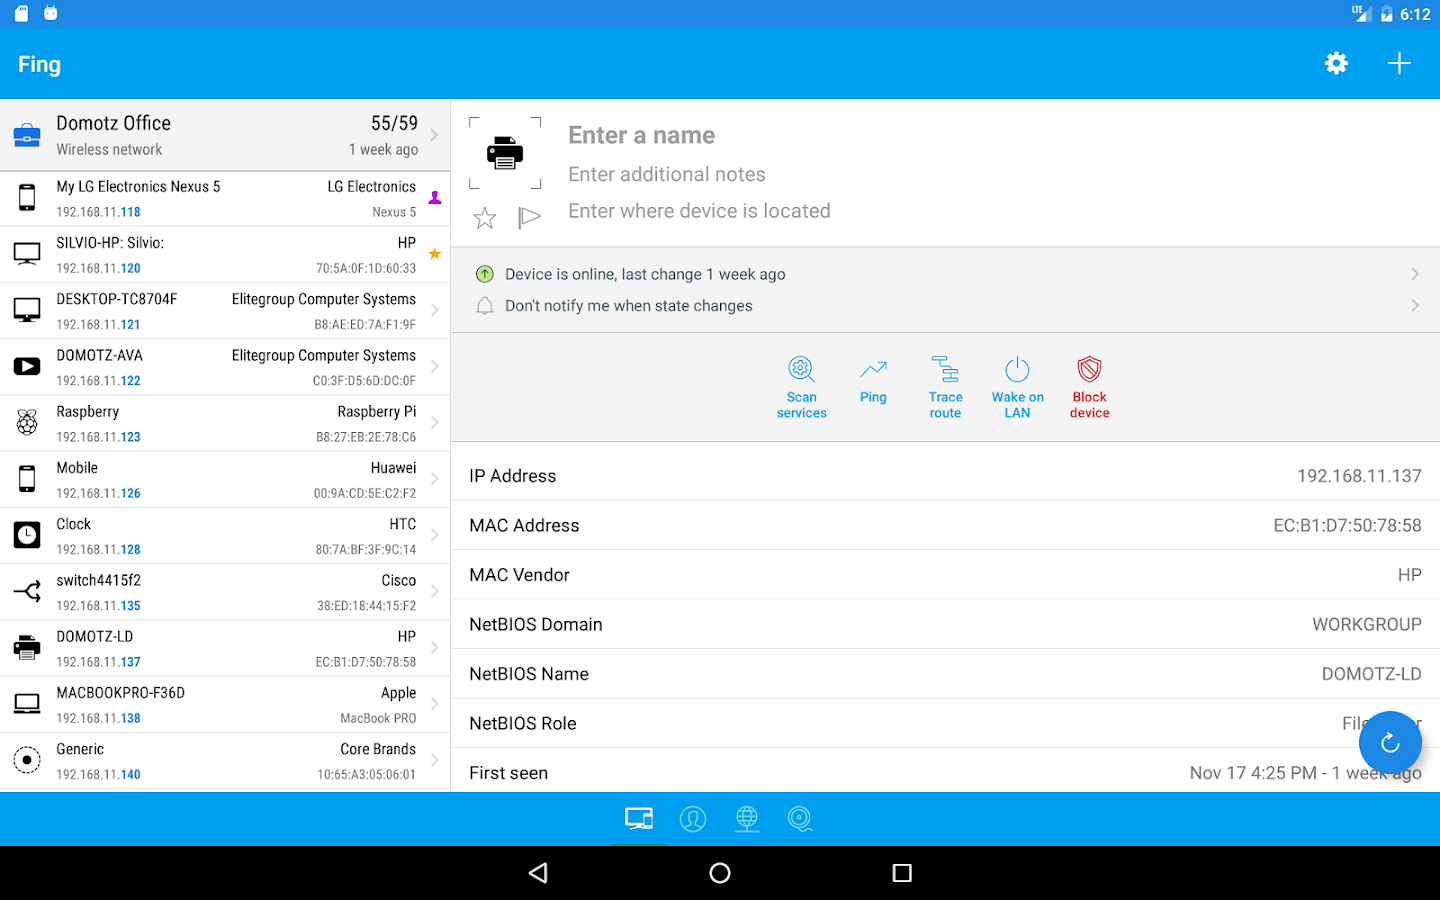Toggle the favorite star on this device
Viewport: 1440px width, 900px height.
[x=484, y=217]
